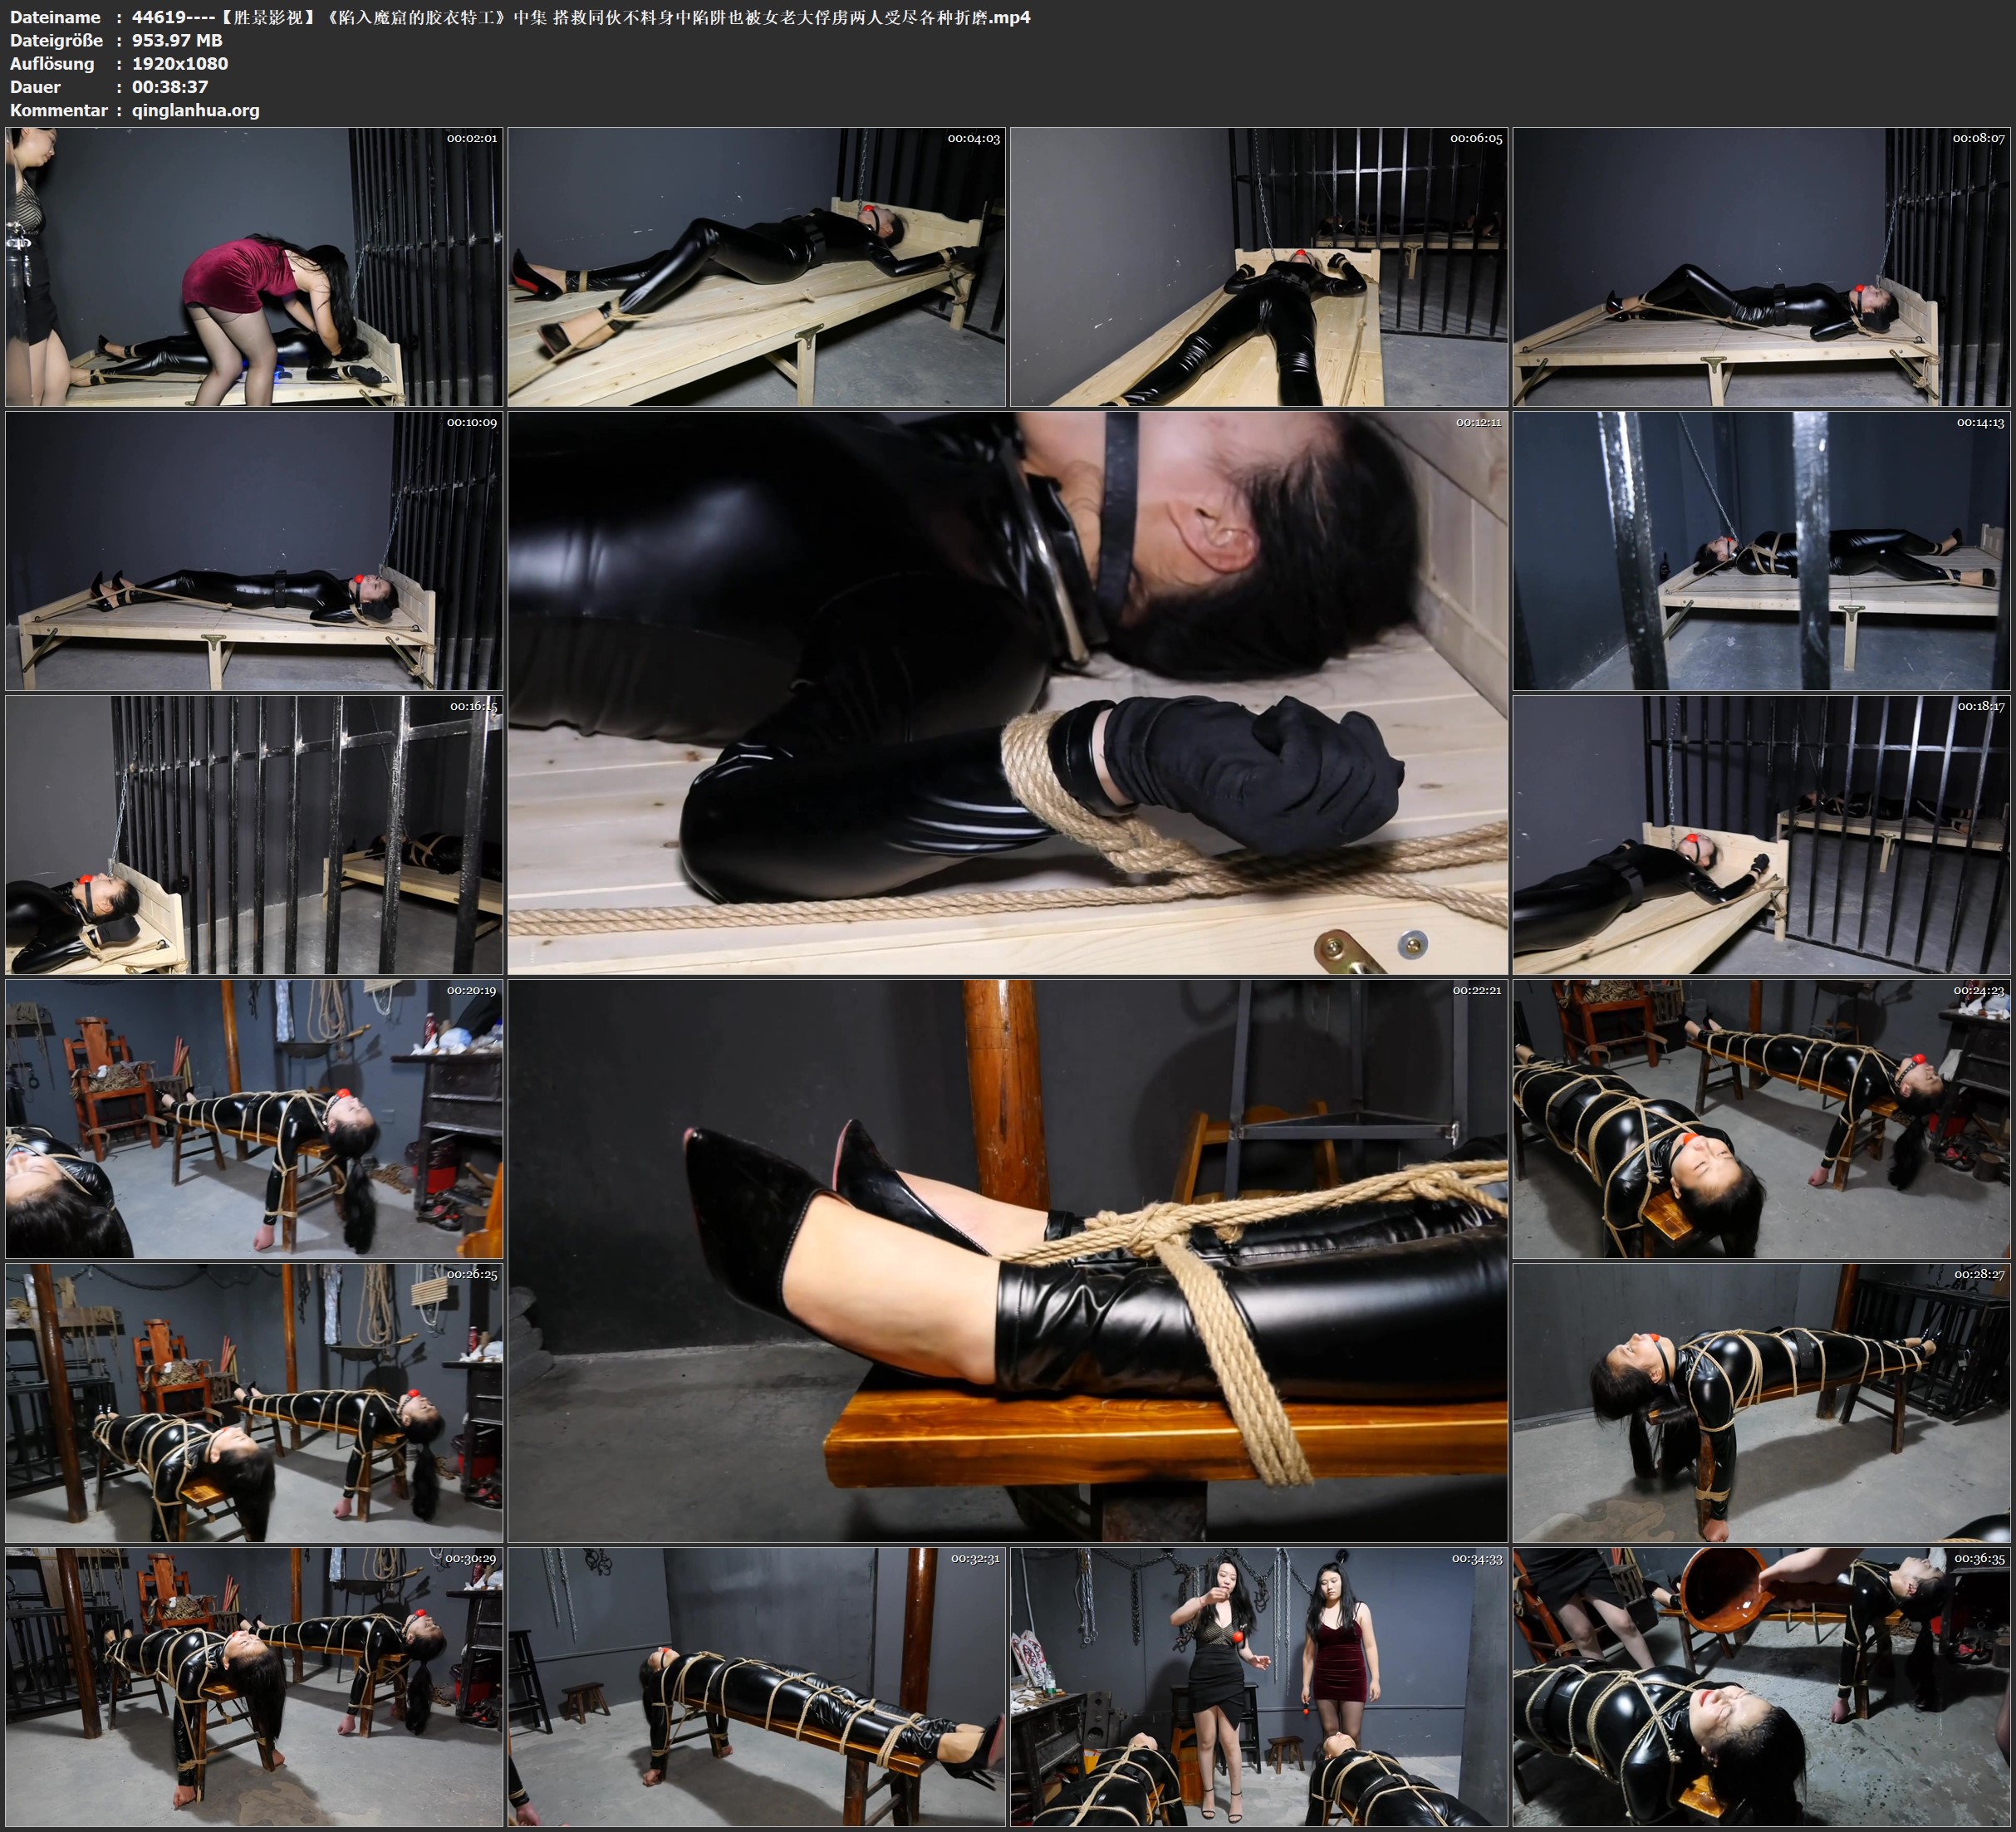Click the last frame at 00:36:35
The height and width of the screenshot is (1832, 2016).
1760,1686
